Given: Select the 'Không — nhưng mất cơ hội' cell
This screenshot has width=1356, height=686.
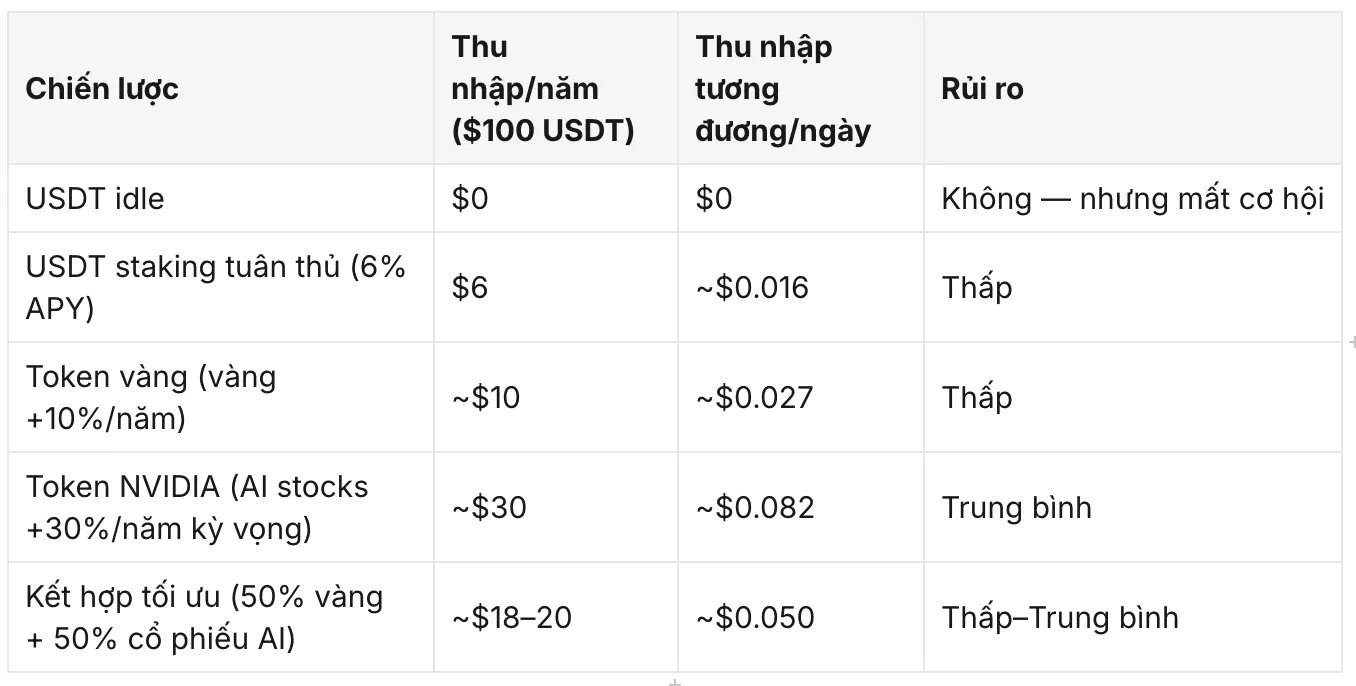Looking at the screenshot, I should [1132, 198].
